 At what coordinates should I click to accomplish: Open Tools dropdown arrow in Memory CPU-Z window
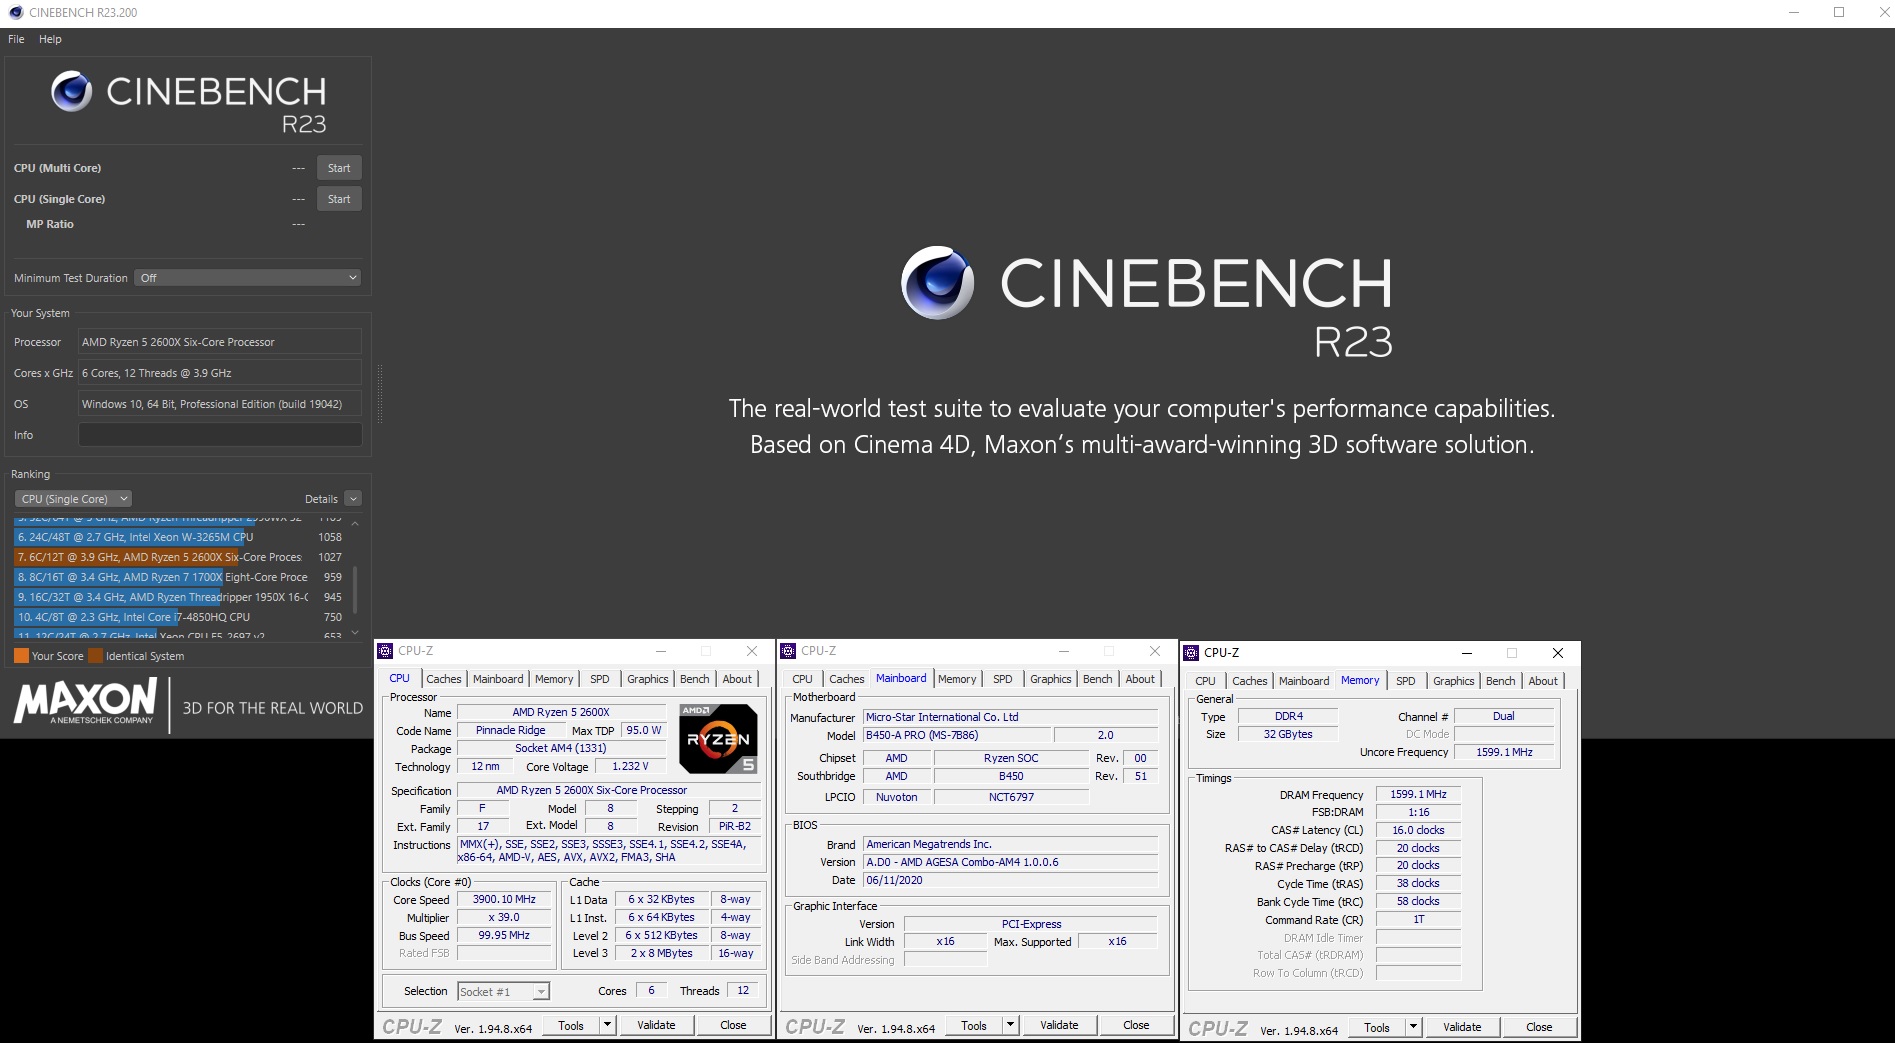1412,1027
